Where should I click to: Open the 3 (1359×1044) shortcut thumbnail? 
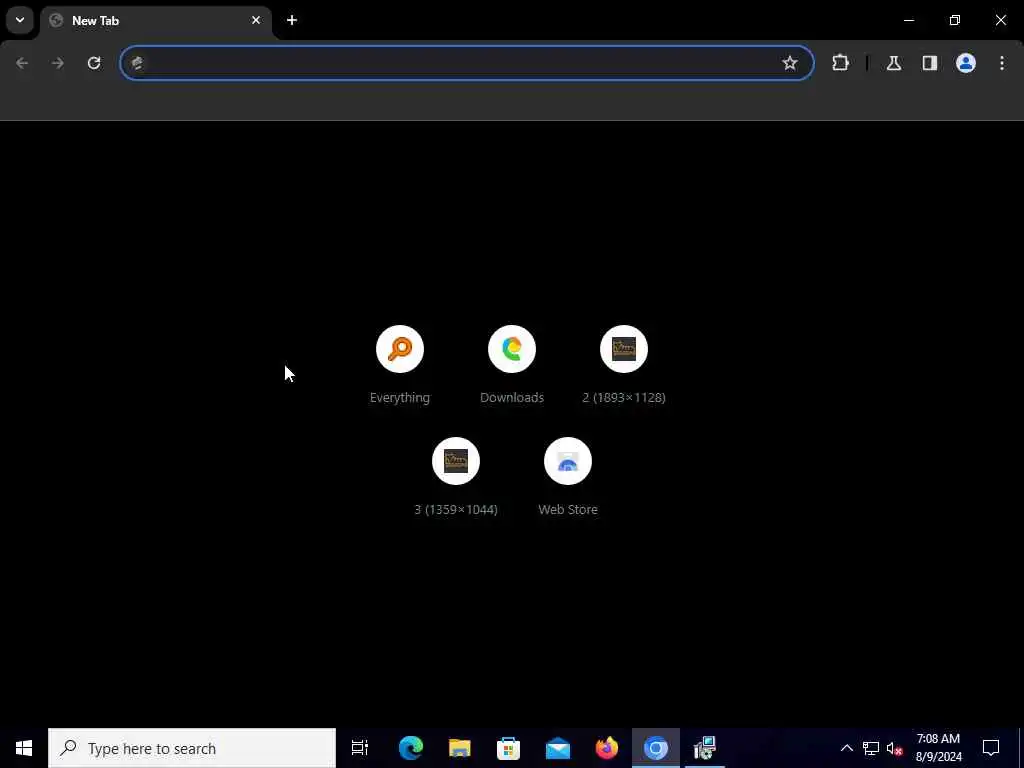pyautogui.click(x=456, y=461)
